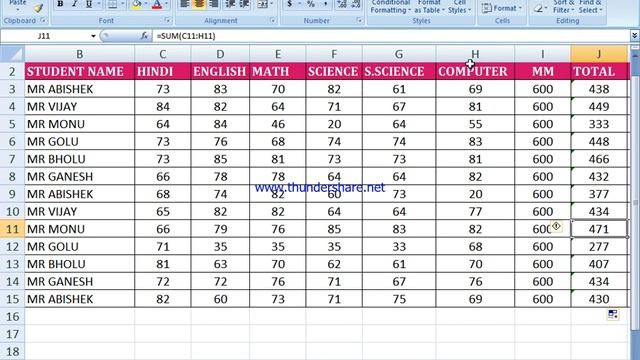
Task: Align text left
Action: [184, 4]
